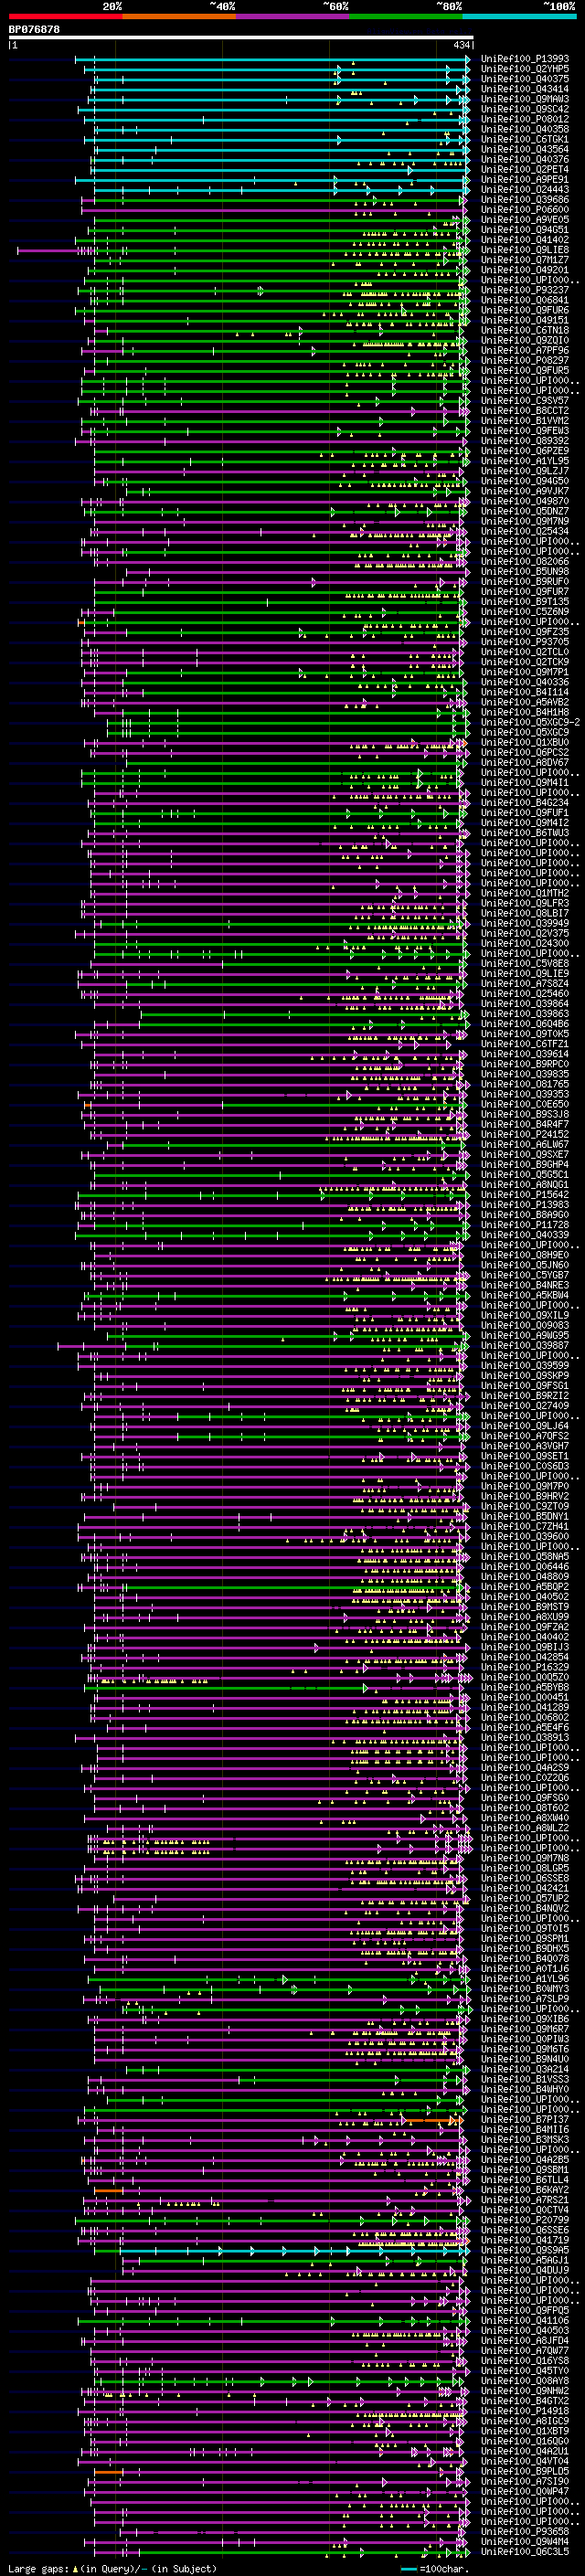The width and height of the screenshot is (585, 2576).
Task: Click the UniRef100_Q16YS8 entry
Action: pos(525,2360)
